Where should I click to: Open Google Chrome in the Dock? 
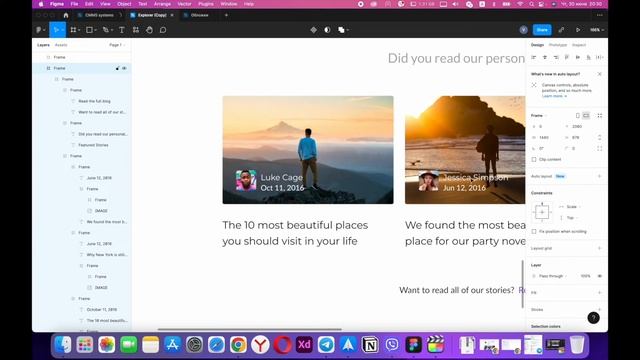click(x=238, y=344)
